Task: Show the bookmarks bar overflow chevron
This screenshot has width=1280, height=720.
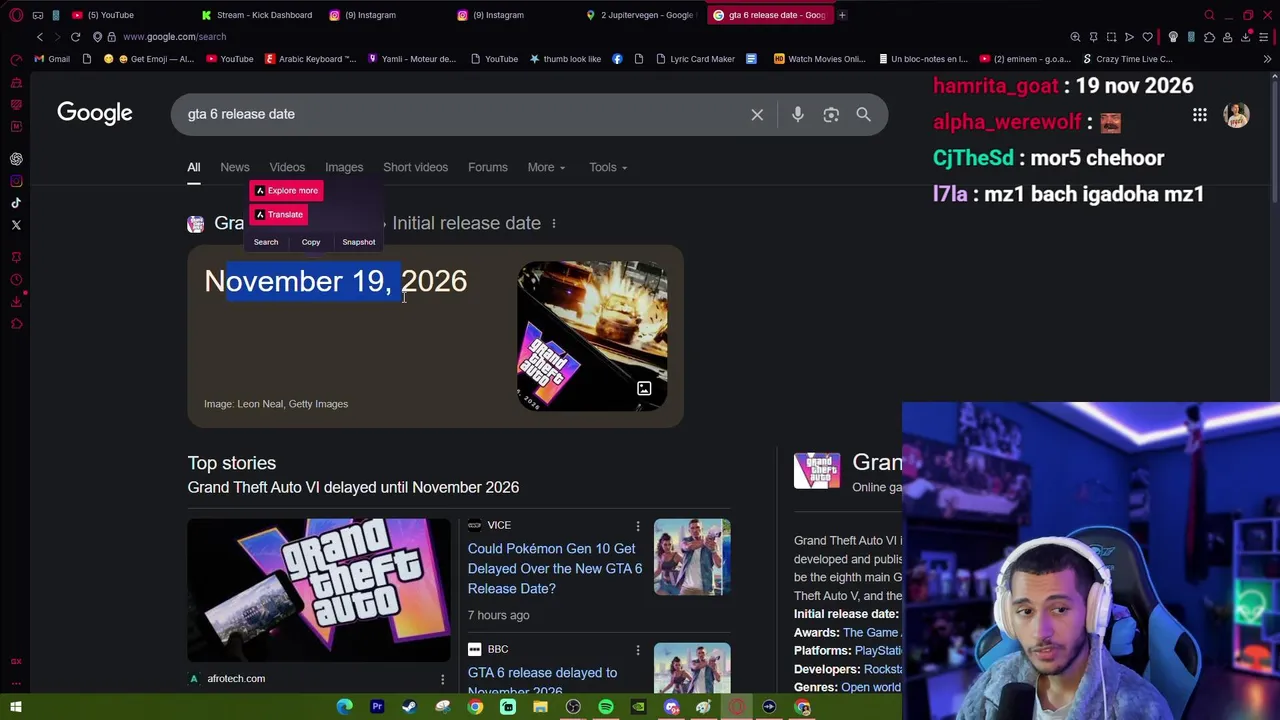Action: (x=1267, y=59)
